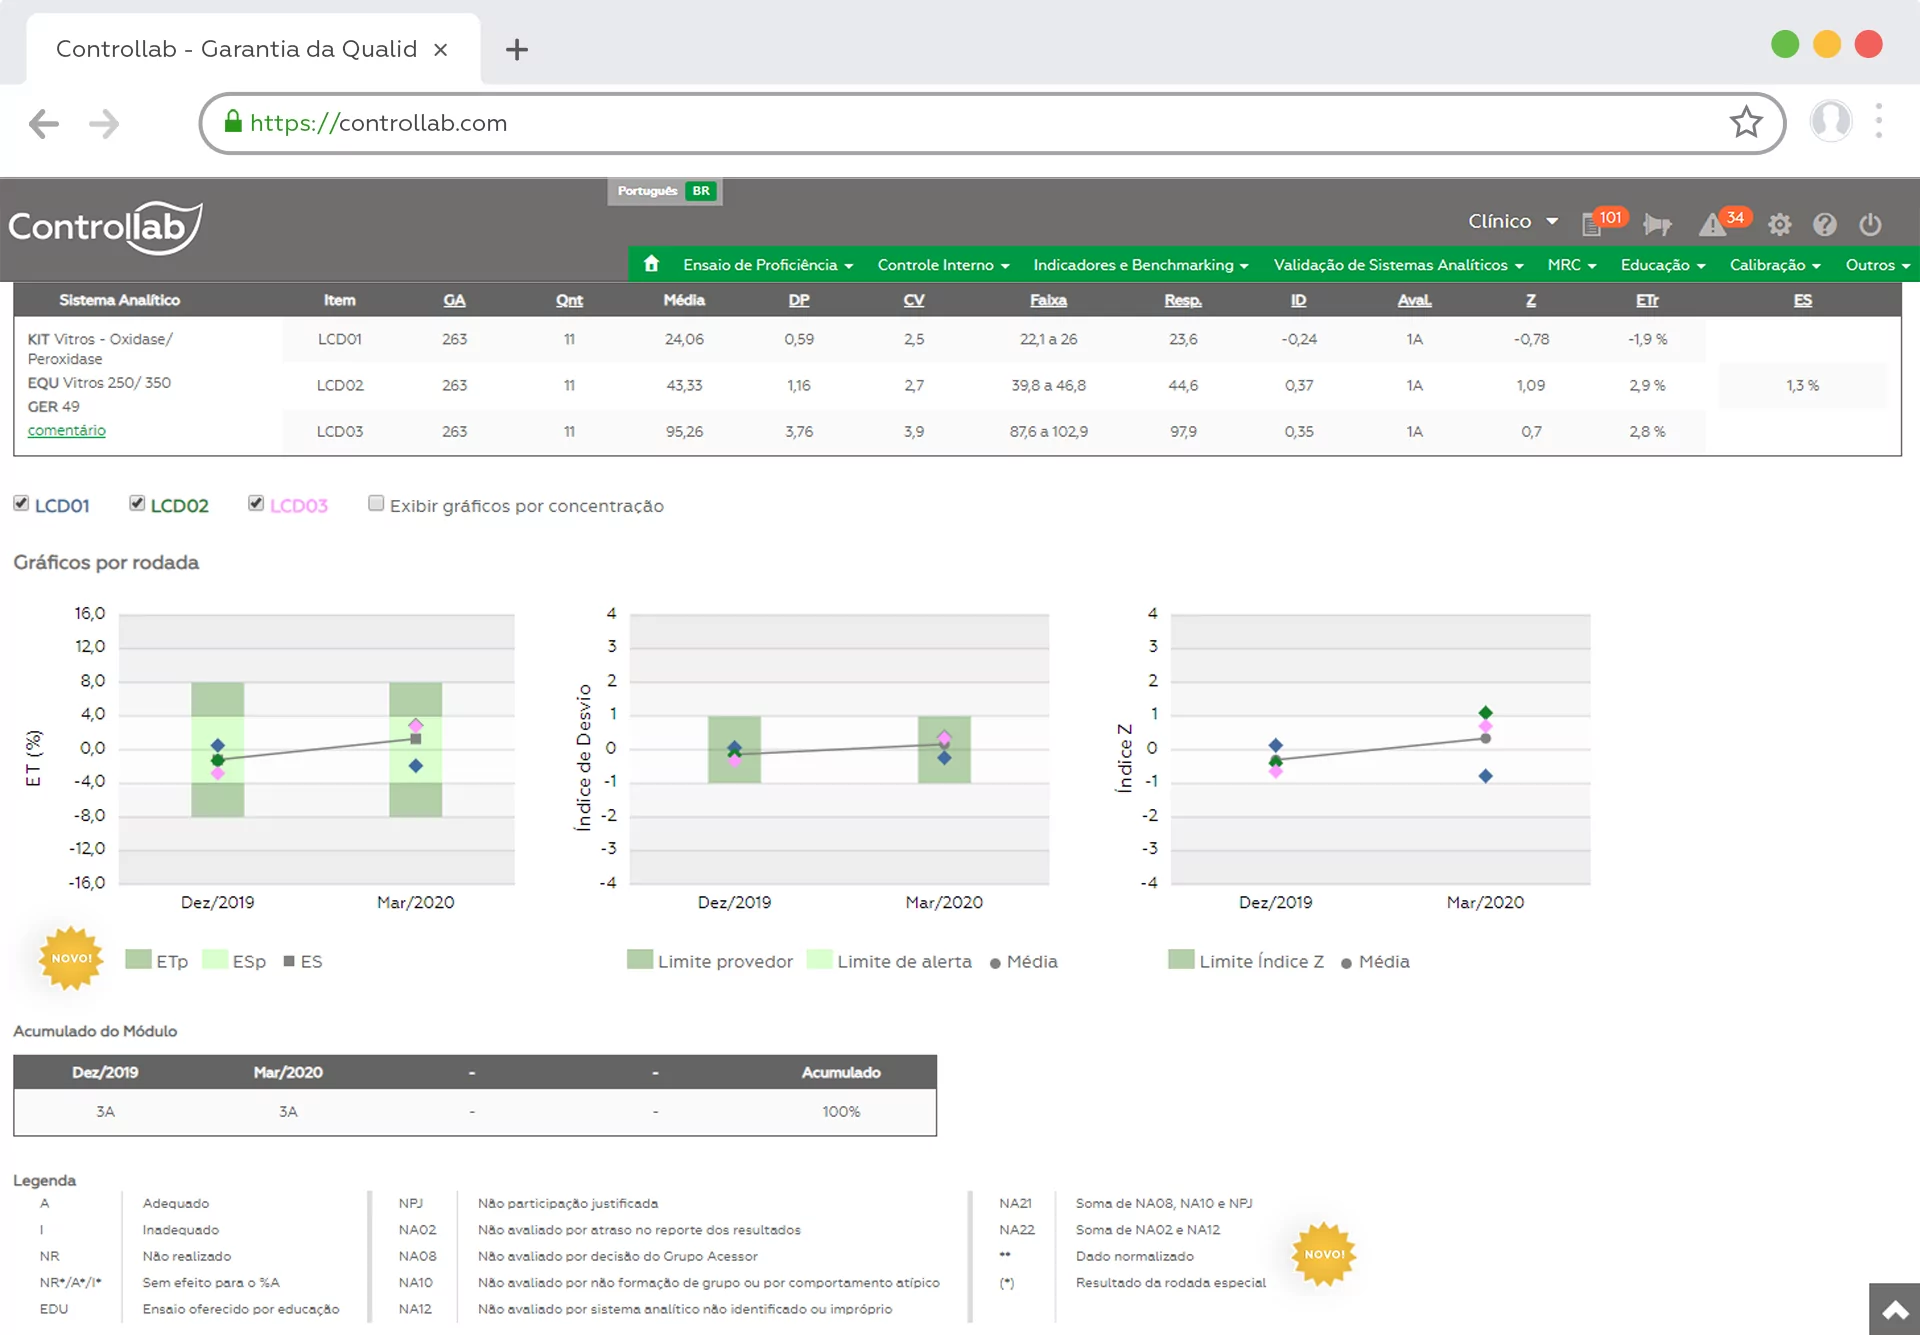Expand the Clínico dropdown

(x=1512, y=221)
